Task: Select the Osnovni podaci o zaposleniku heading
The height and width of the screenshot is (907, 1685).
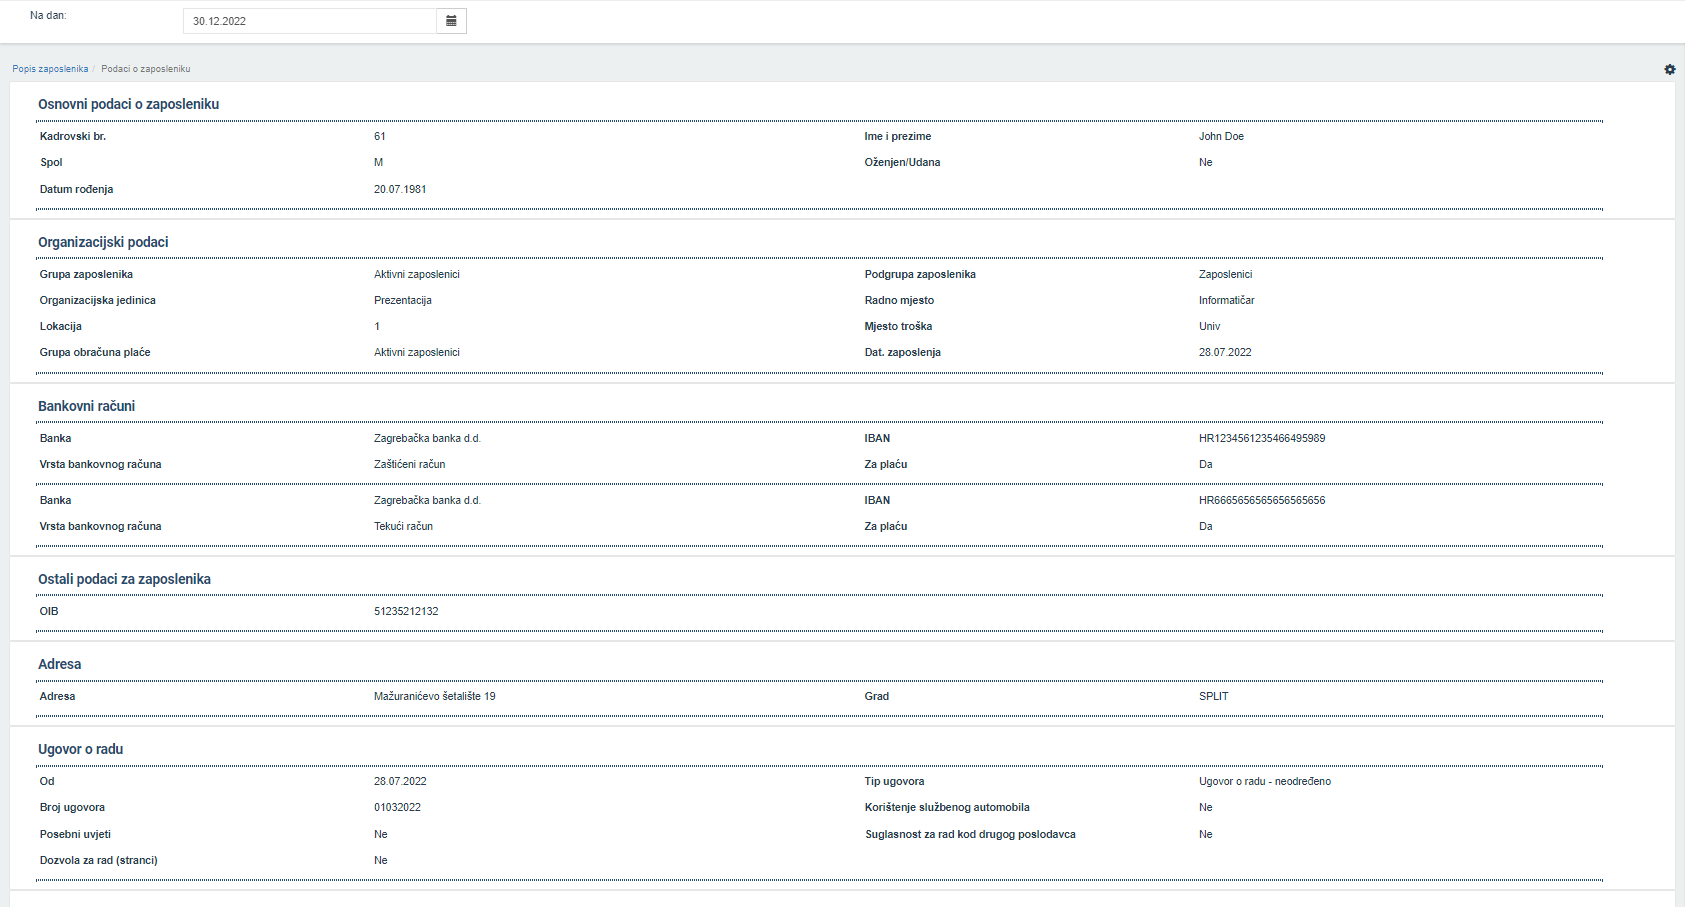Action: [x=128, y=104]
